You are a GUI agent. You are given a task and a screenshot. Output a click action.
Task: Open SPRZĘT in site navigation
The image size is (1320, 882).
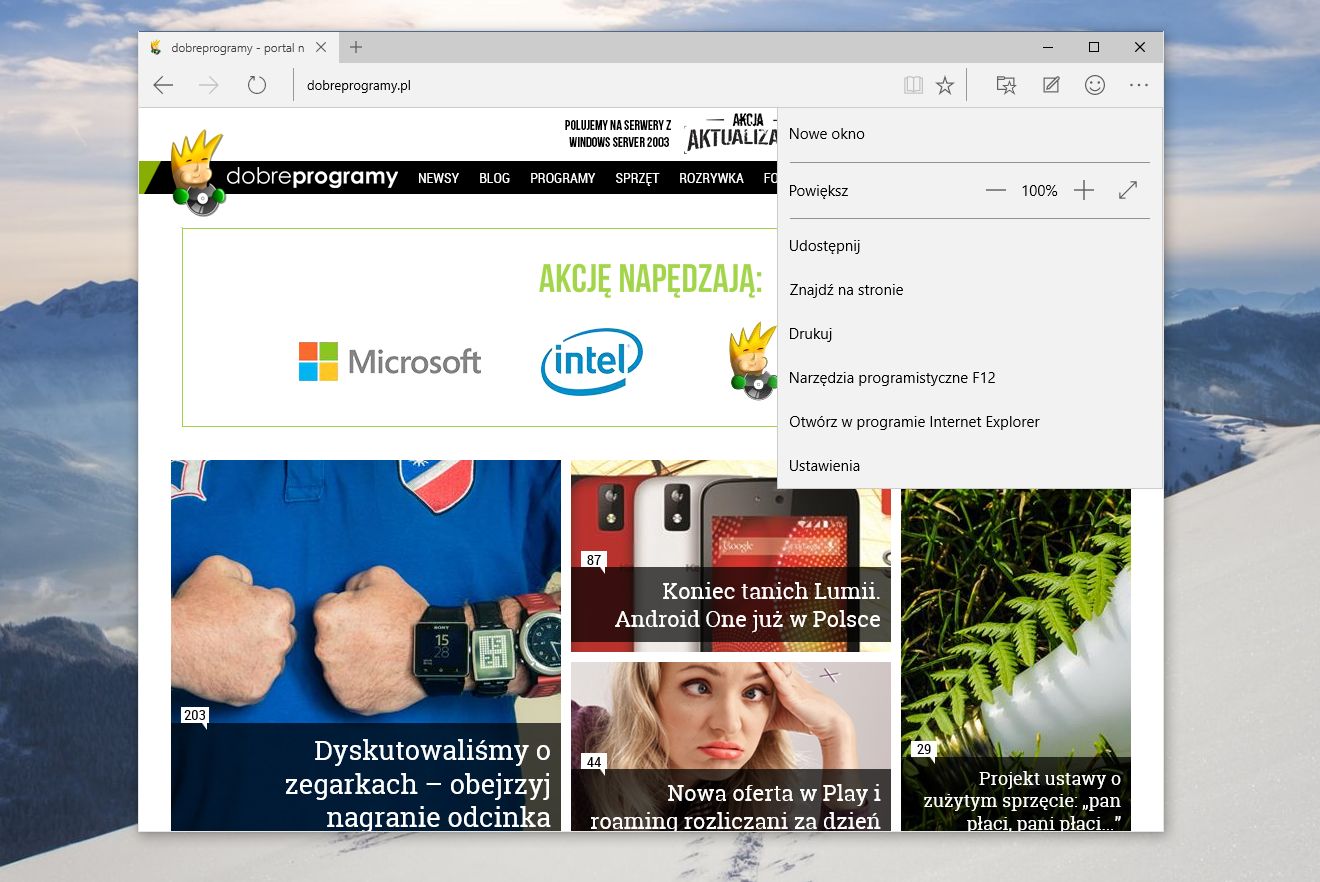[637, 178]
